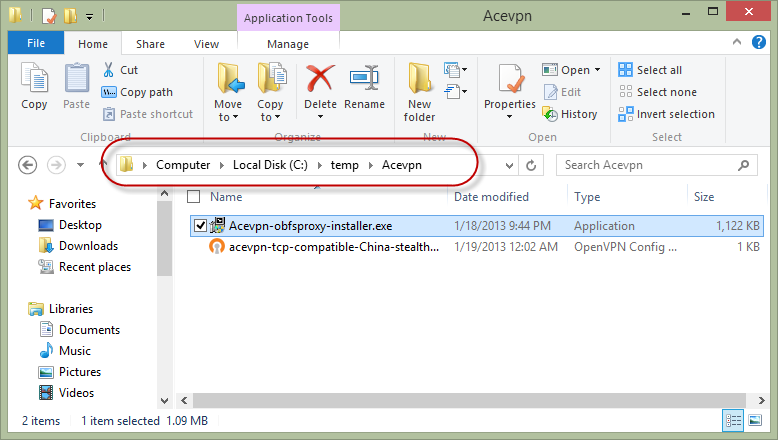Click Edit in the Open group
This screenshot has width=778, height=440.
562,92
